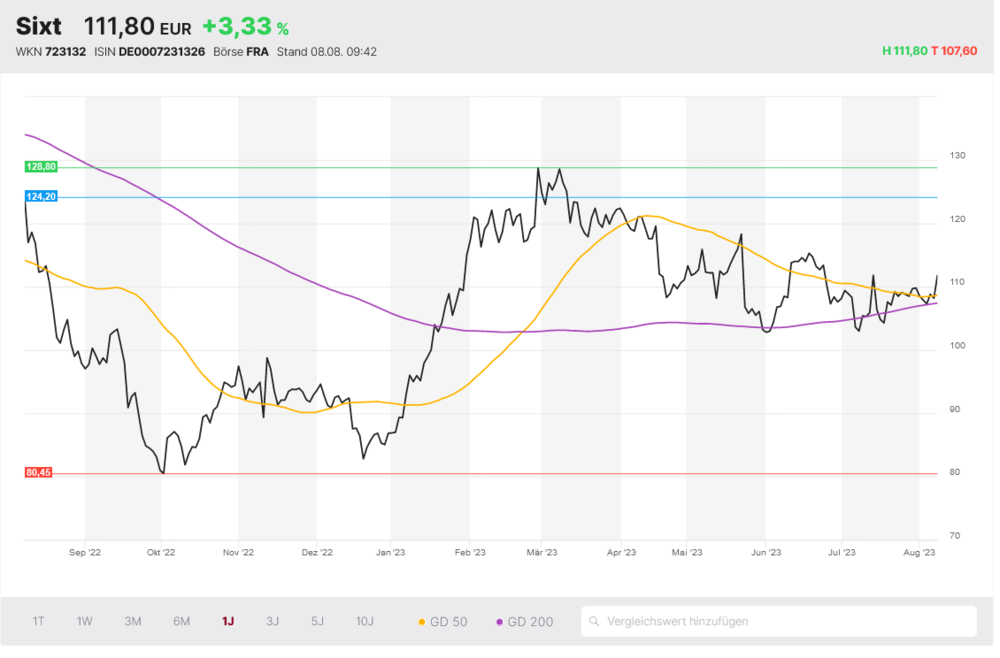Toggle the GD 200 moving average
The height and width of the screenshot is (658, 1000).
(x=523, y=622)
